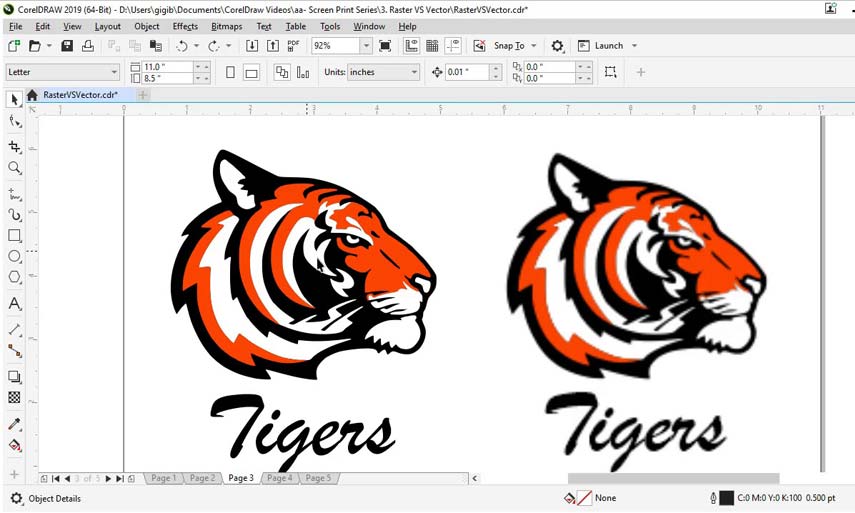Choose the Ellipse tool

14,256
